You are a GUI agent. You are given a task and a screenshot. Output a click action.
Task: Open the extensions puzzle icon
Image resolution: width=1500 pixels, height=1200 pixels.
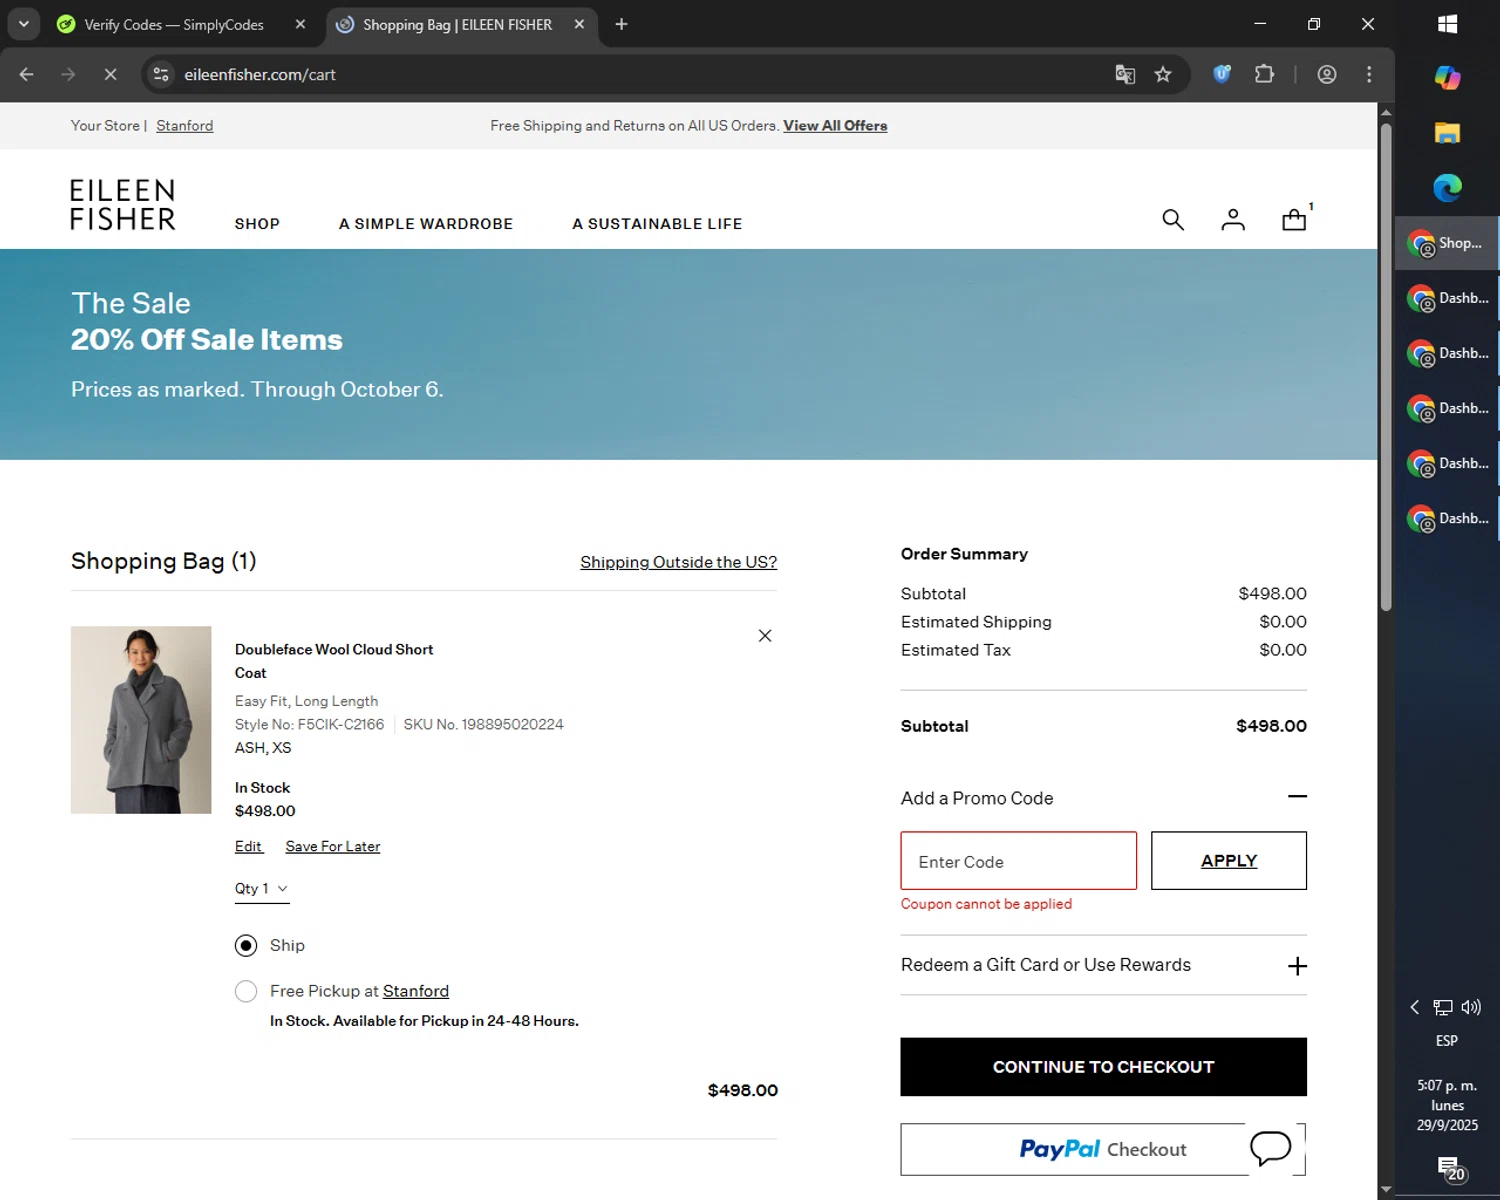coord(1264,74)
